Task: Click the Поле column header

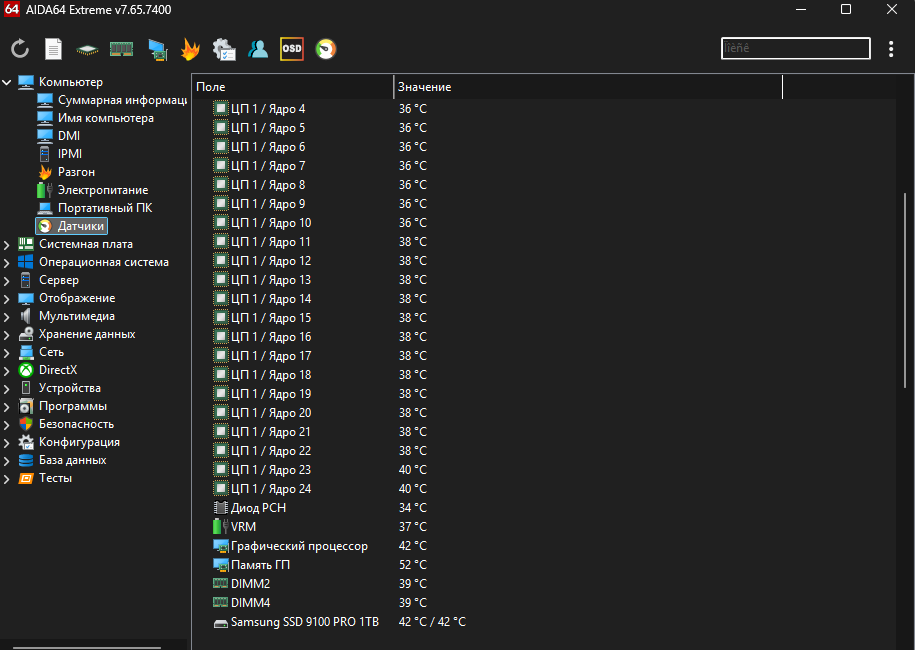Action: point(292,87)
